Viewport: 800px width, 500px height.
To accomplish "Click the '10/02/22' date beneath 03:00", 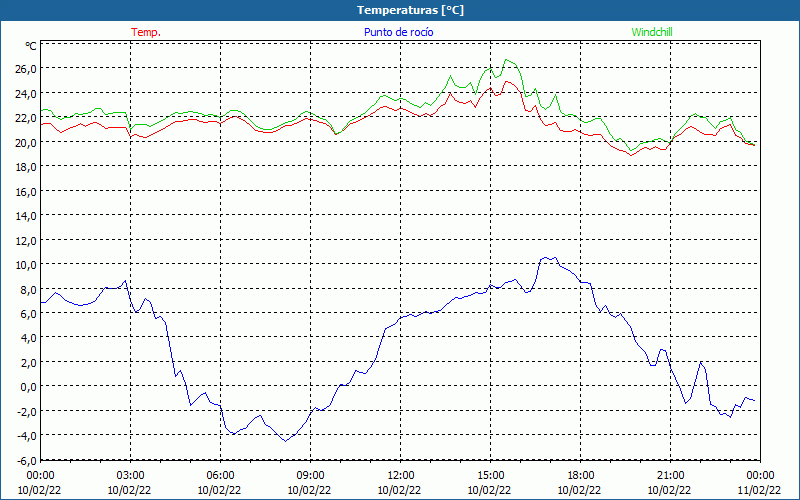I will click(130, 490).
